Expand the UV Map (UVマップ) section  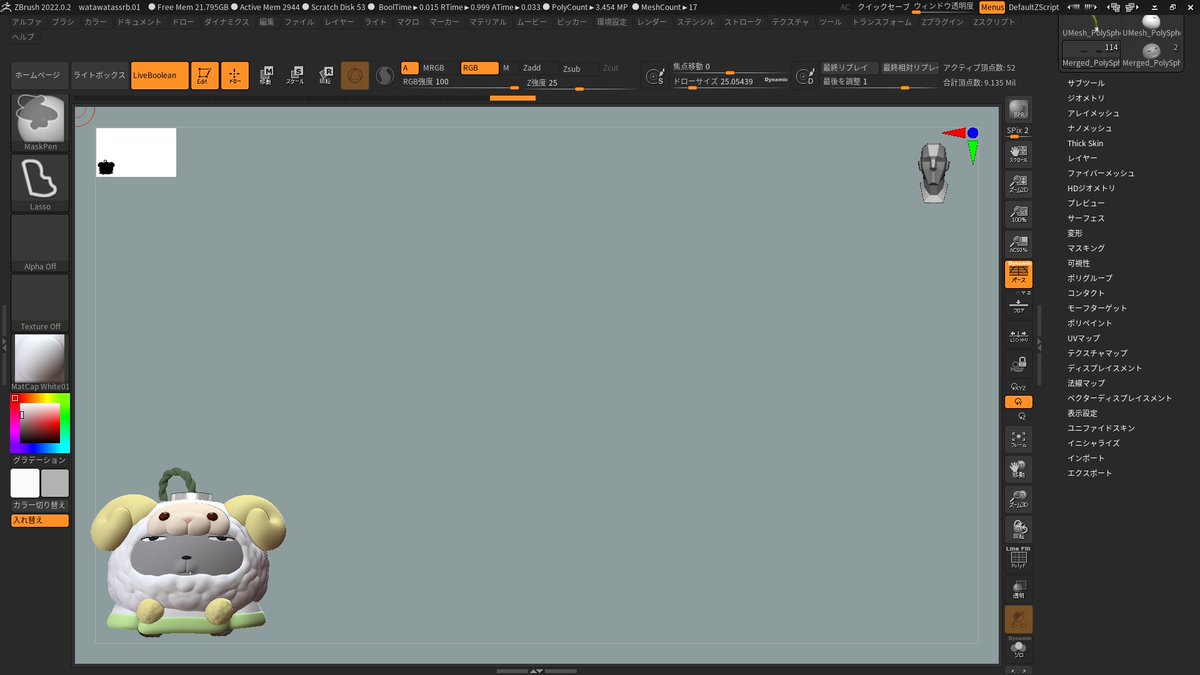(1083, 338)
